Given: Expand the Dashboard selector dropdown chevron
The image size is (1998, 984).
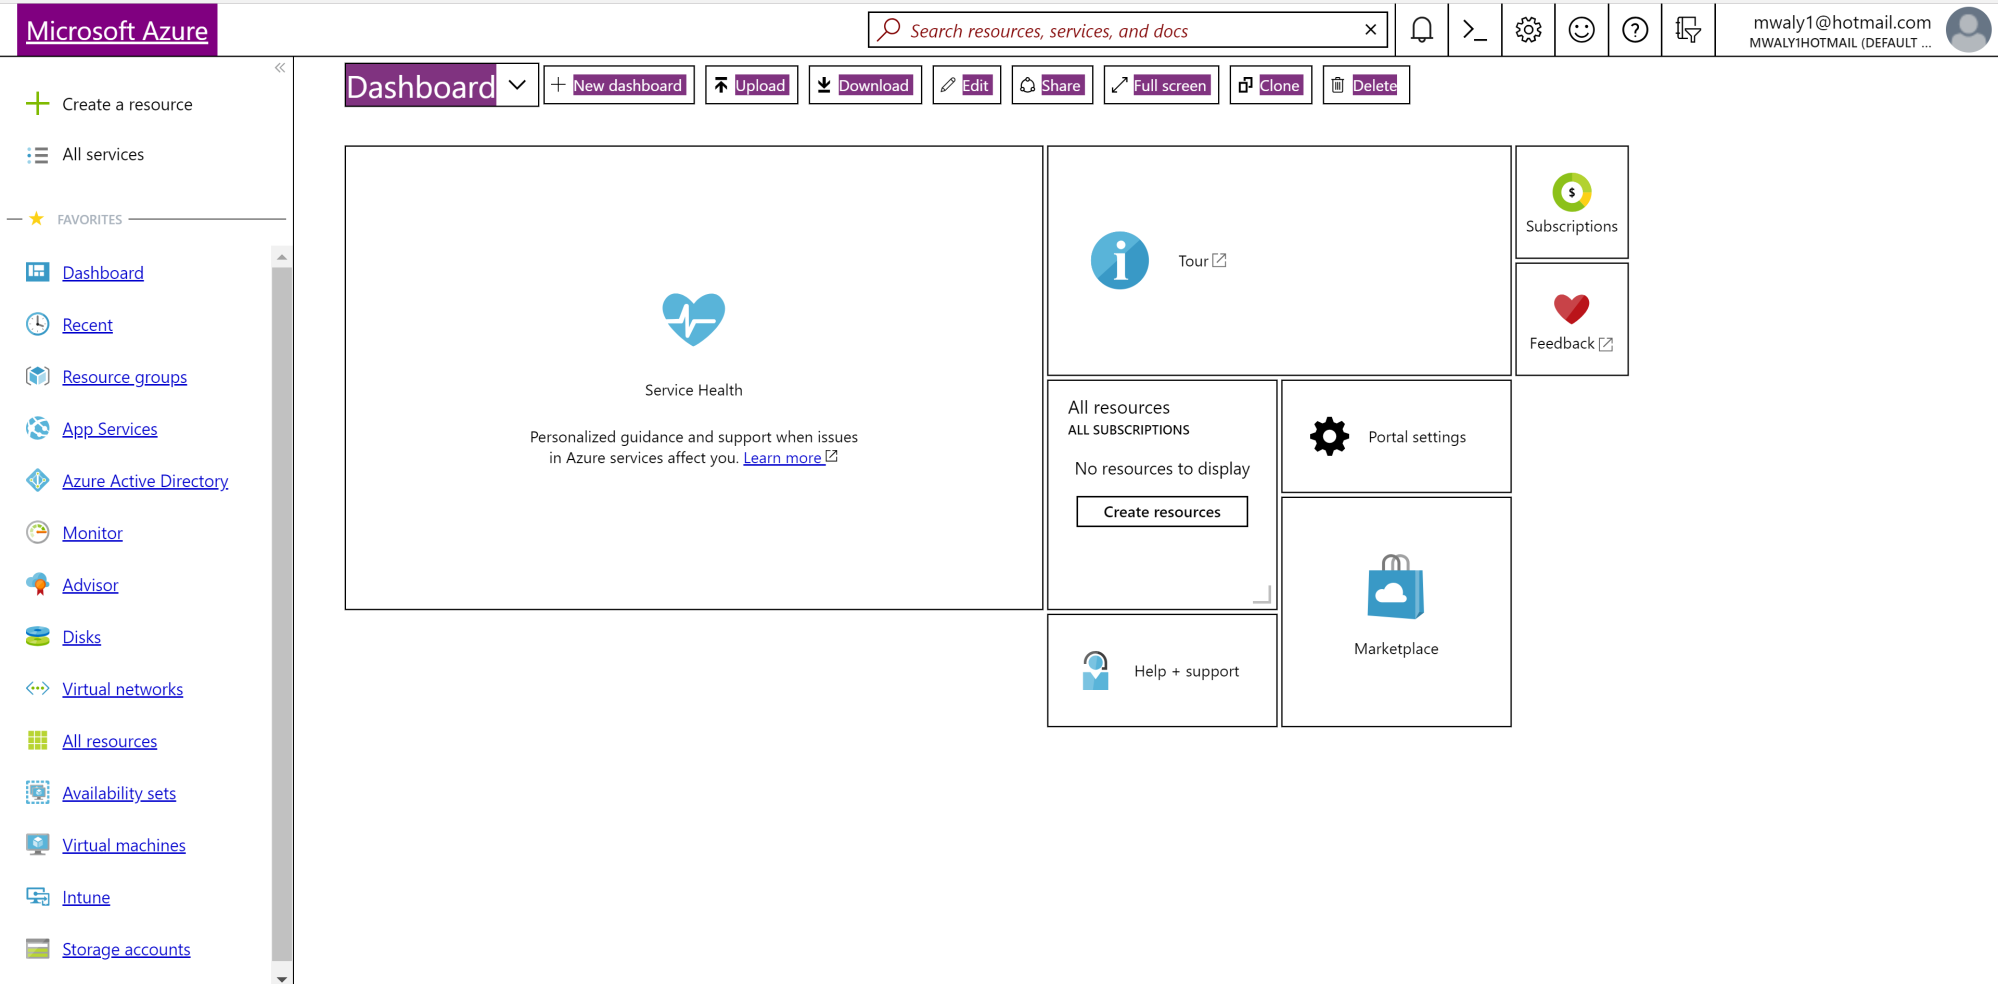Looking at the screenshot, I should tap(517, 85).
